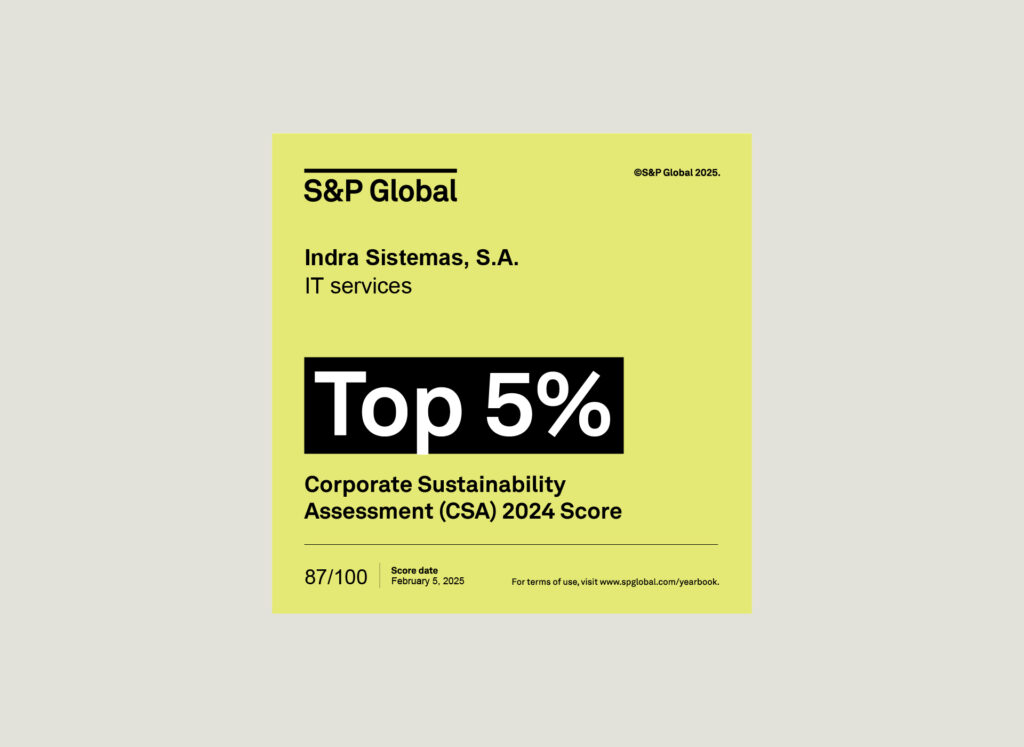1024x747 pixels.
Task: Click the "Assessment (CSA) 2024 Score" text
Action: [462, 512]
